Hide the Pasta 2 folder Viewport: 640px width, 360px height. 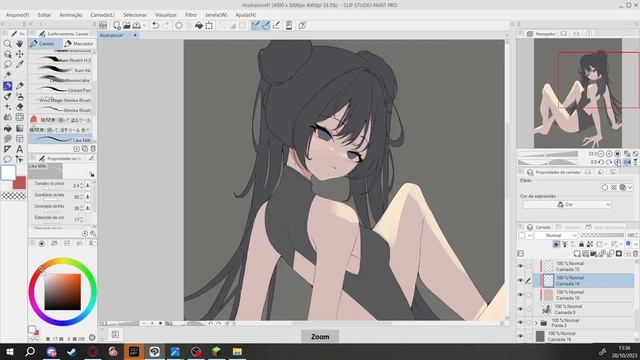point(520,323)
